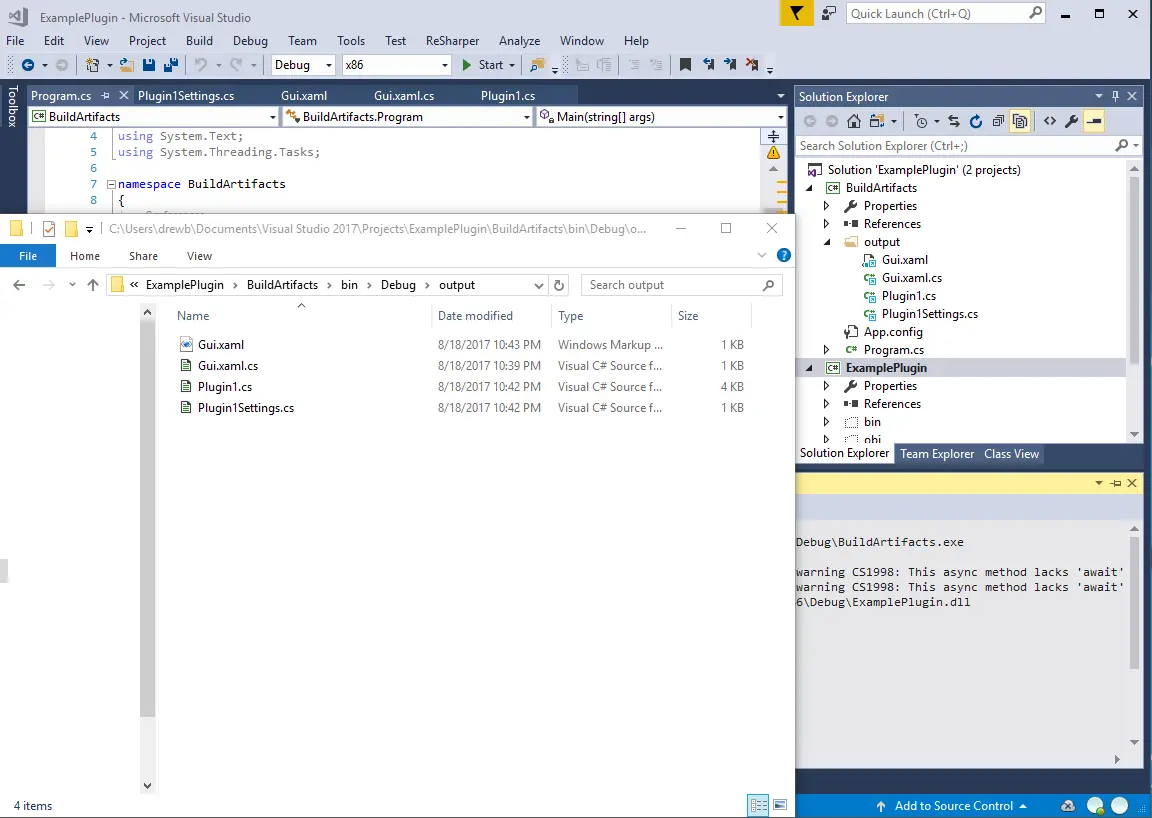The height and width of the screenshot is (818, 1152).
Task: Switch to the Gui.xaml editor tab
Action: pos(304,96)
